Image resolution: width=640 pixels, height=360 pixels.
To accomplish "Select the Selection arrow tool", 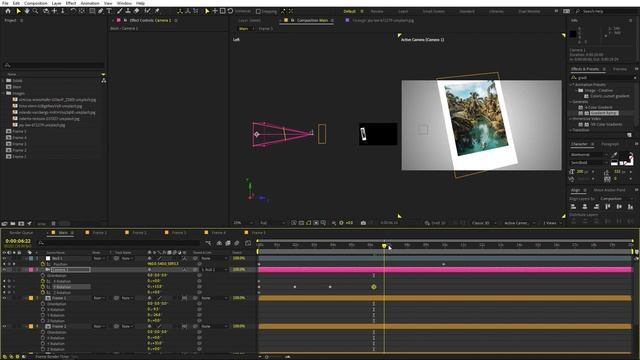I will tap(18, 11).
